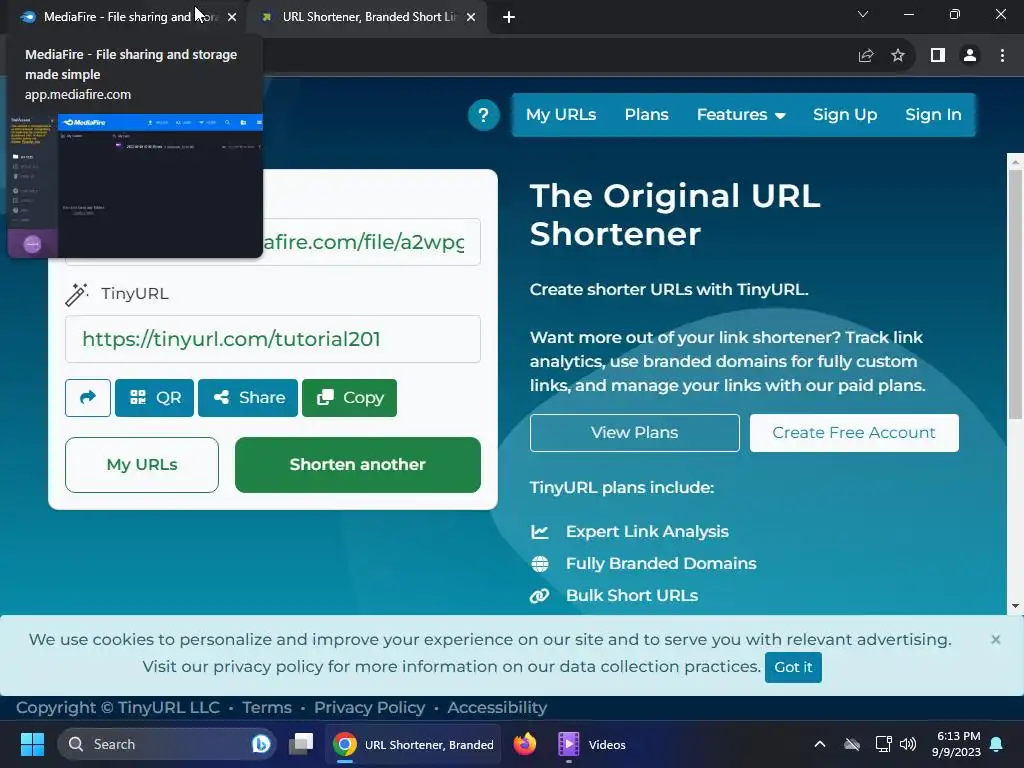
Task: Open My URLs white button in card
Action: click(x=142, y=465)
